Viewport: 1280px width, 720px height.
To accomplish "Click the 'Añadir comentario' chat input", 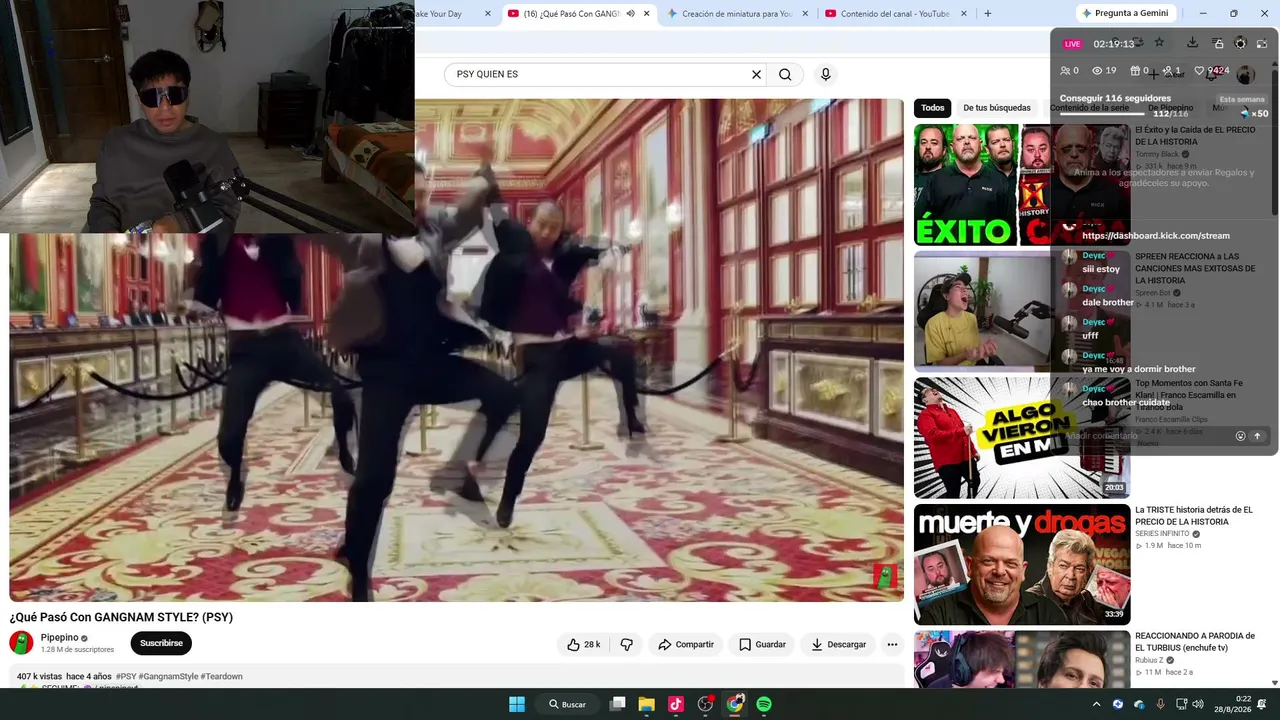I will pos(1146,436).
